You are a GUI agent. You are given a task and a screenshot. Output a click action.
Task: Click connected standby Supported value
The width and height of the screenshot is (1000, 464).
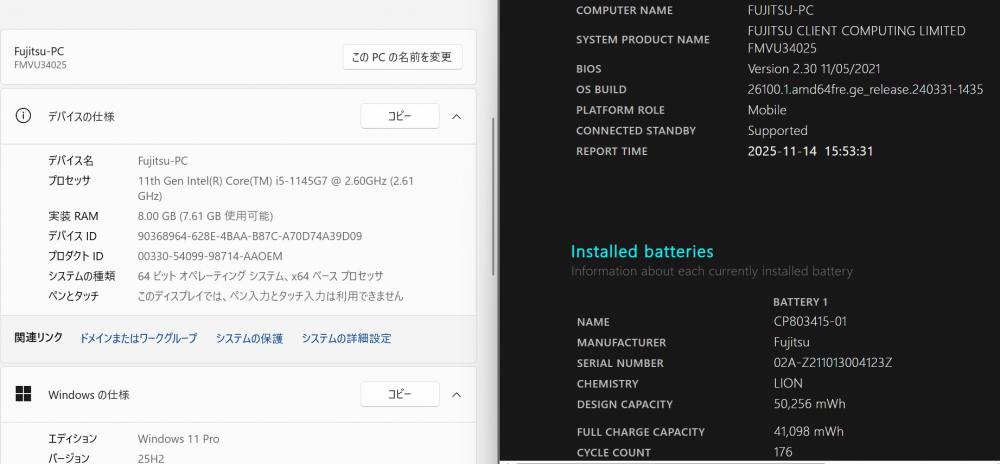(x=777, y=131)
